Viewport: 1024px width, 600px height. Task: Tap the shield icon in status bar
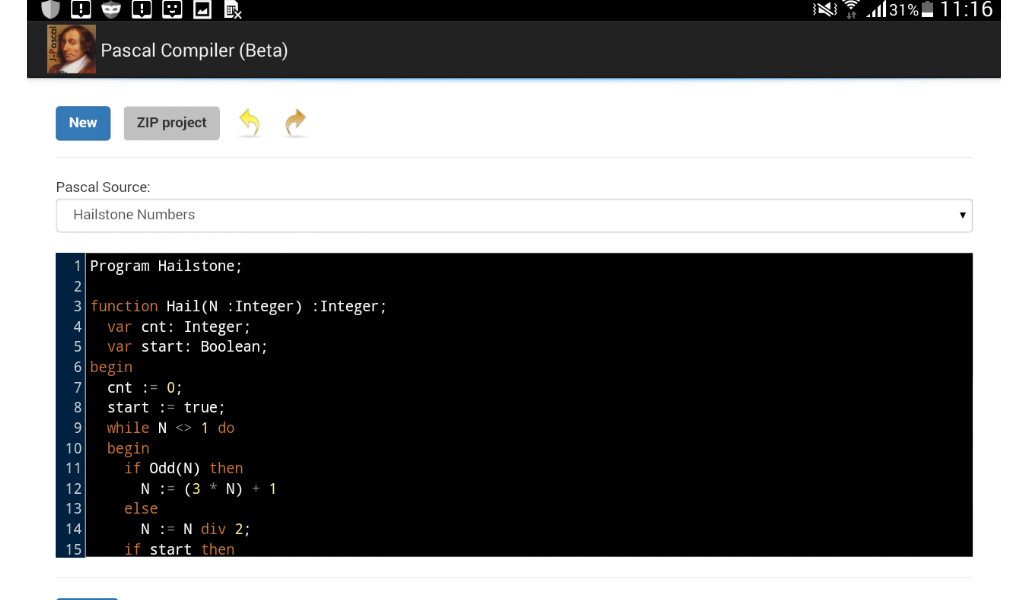(50, 10)
